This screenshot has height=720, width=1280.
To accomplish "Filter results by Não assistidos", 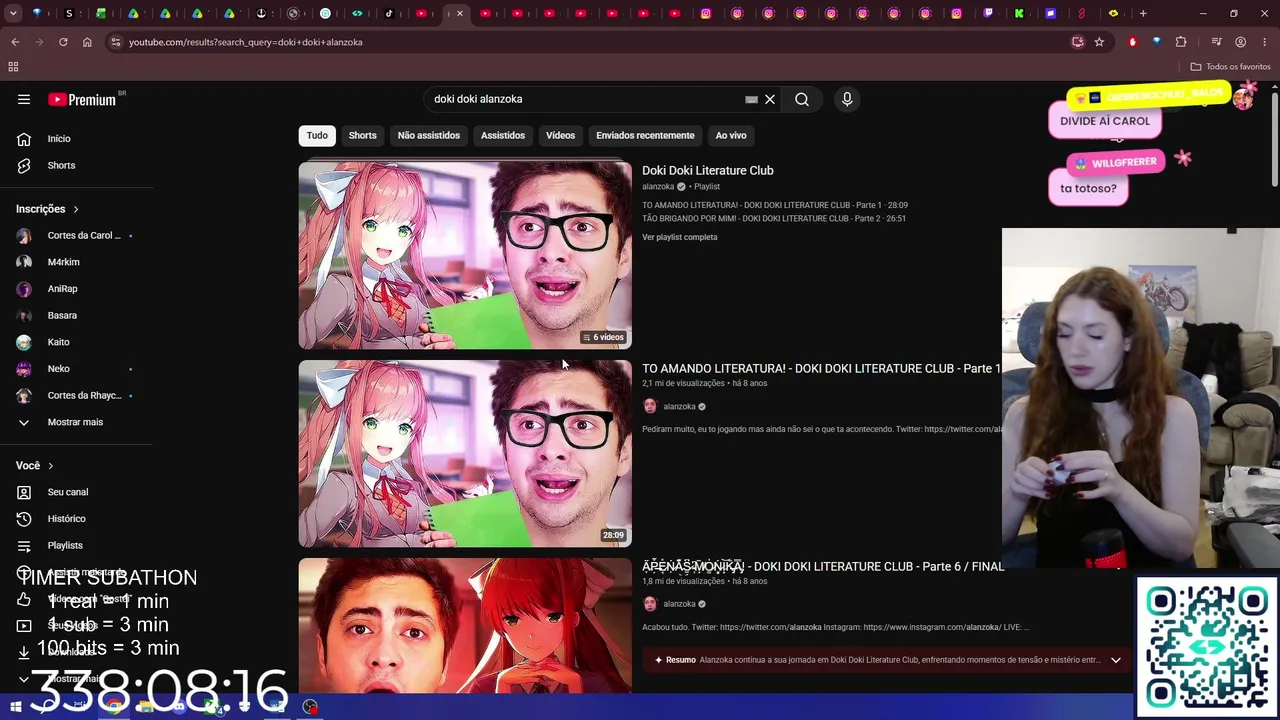I will coord(429,135).
